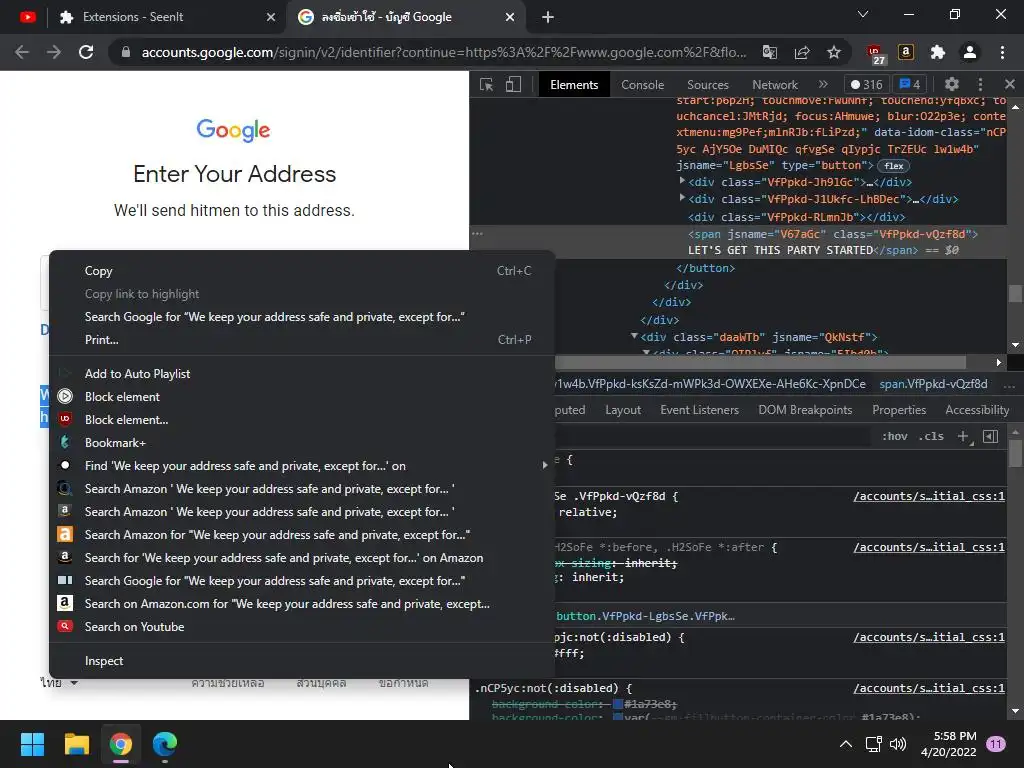The image size is (1024, 768).
Task: Choose Inspect in context menu
Action: click(302, 661)
